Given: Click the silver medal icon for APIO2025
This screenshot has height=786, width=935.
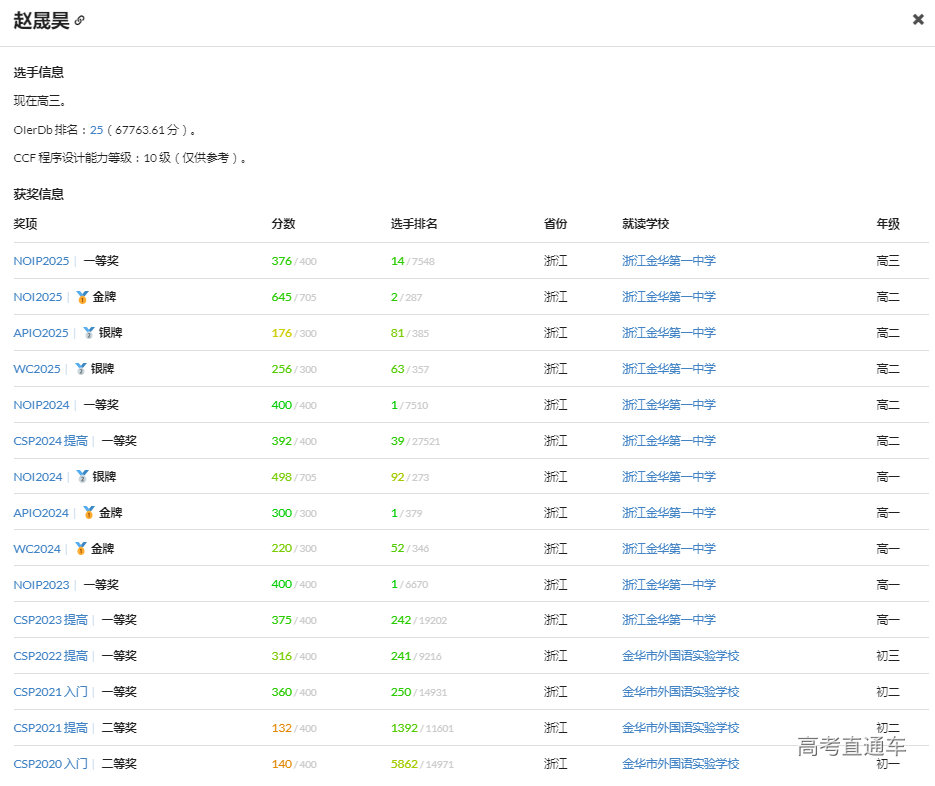Looking at the screenshot, I should click(x=88, y=333).
